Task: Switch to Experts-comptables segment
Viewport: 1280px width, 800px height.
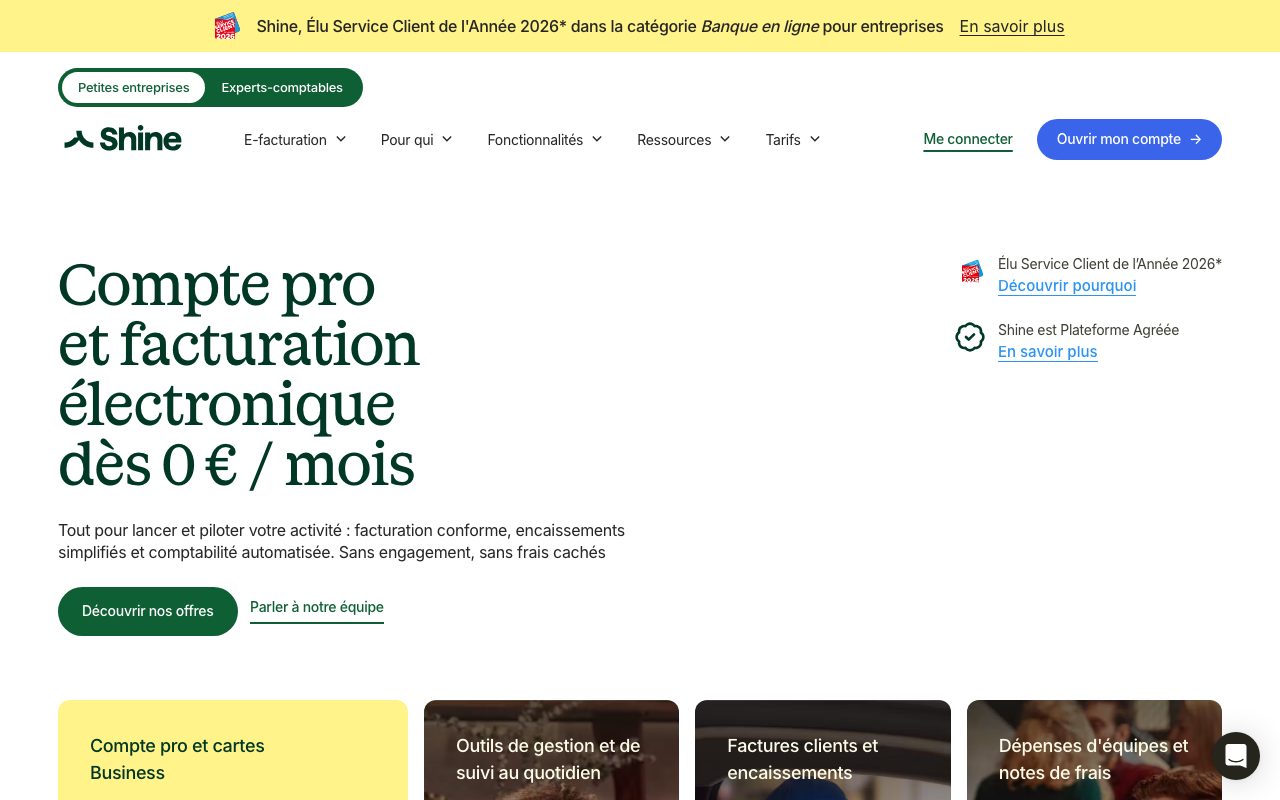Action: [282, 87]
